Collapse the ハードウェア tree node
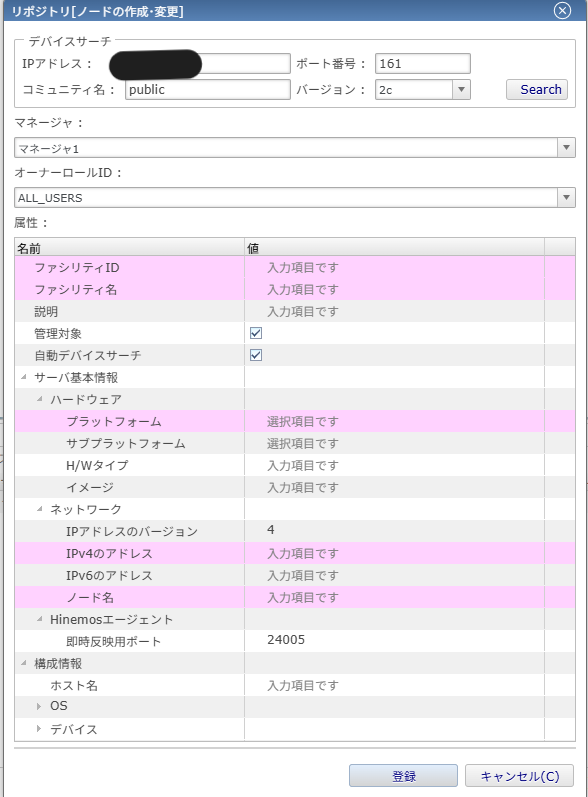Viewport: 588px width, 797px height. pyautogui.click(x=40, y=399)
